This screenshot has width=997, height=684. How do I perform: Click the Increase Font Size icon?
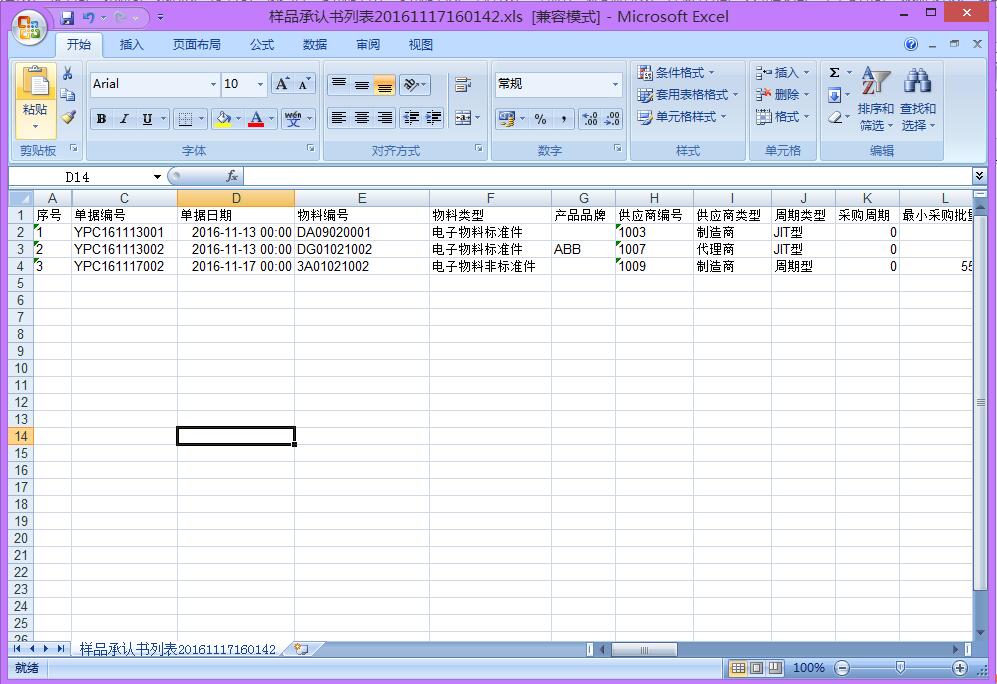[x=283, y=84]
